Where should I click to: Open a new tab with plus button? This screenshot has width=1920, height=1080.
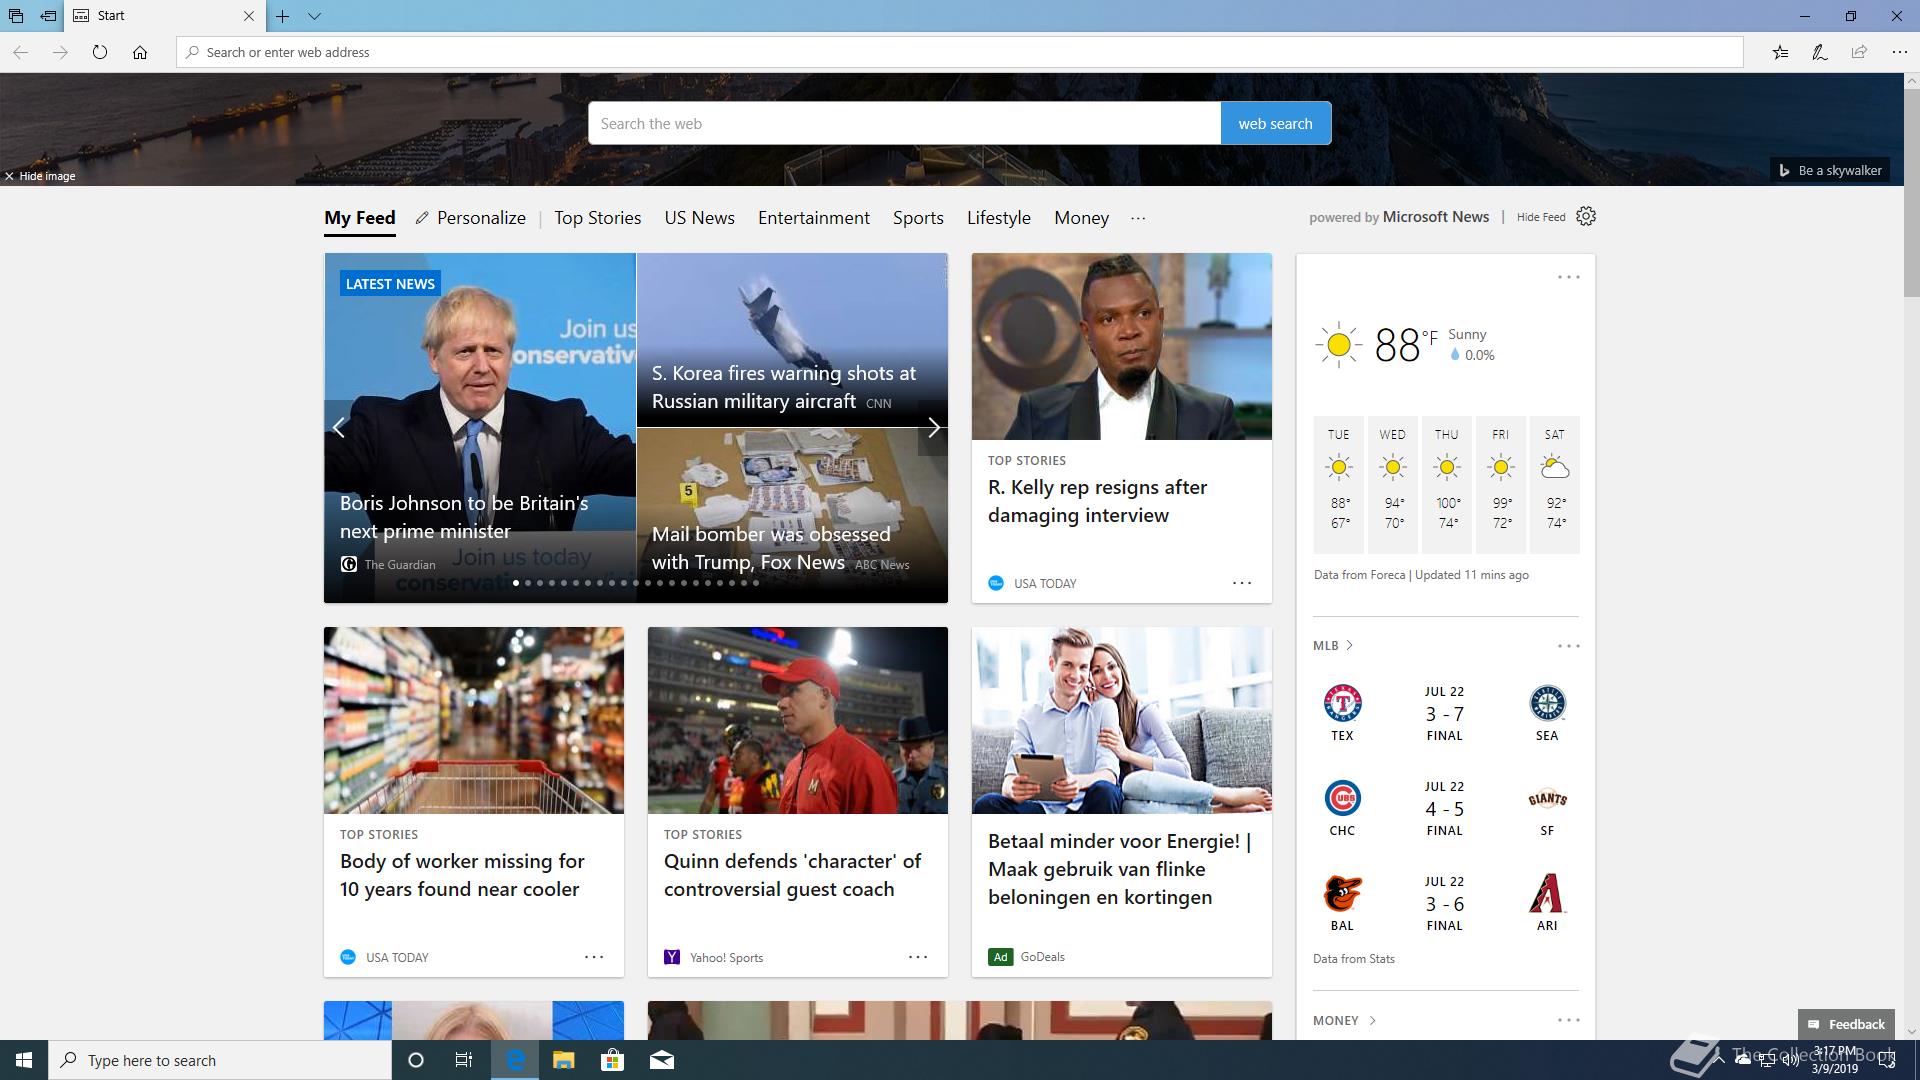click(x=283, y=16)
